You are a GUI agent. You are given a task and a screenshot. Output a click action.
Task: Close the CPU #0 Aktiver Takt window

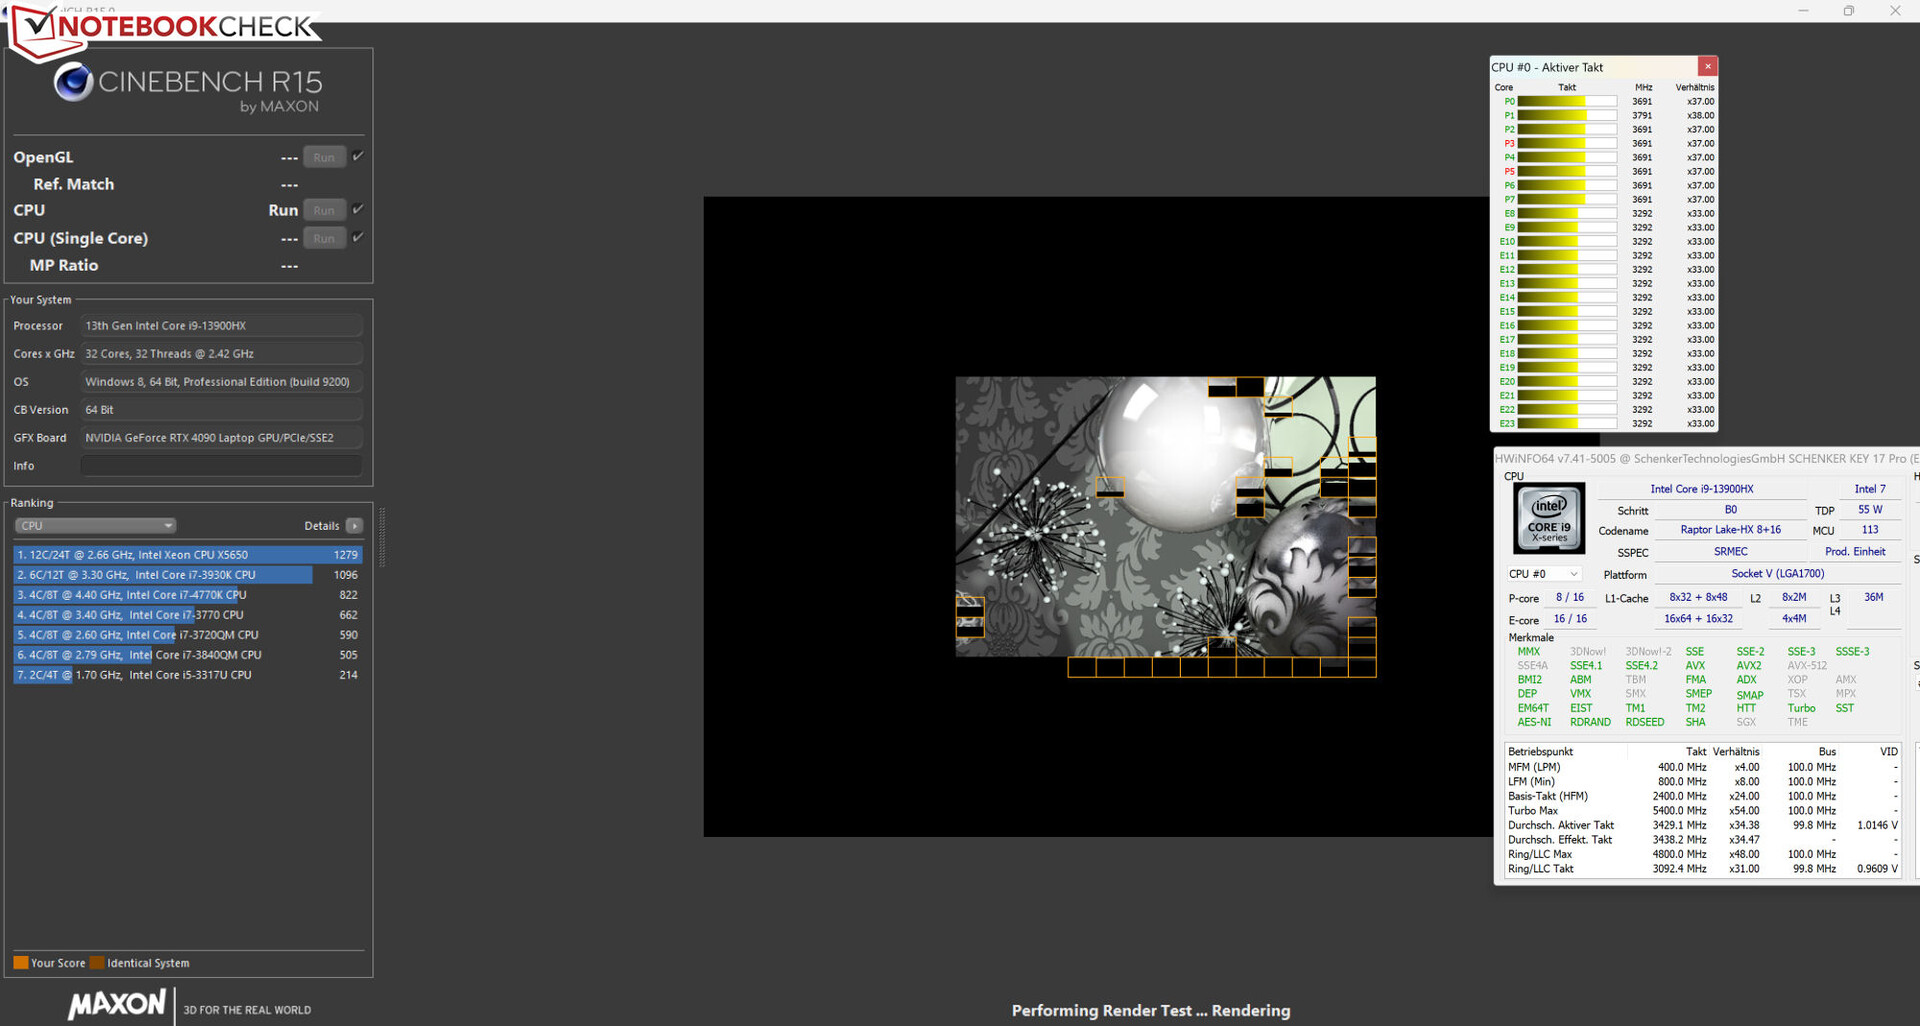(x=1708, y=67)
